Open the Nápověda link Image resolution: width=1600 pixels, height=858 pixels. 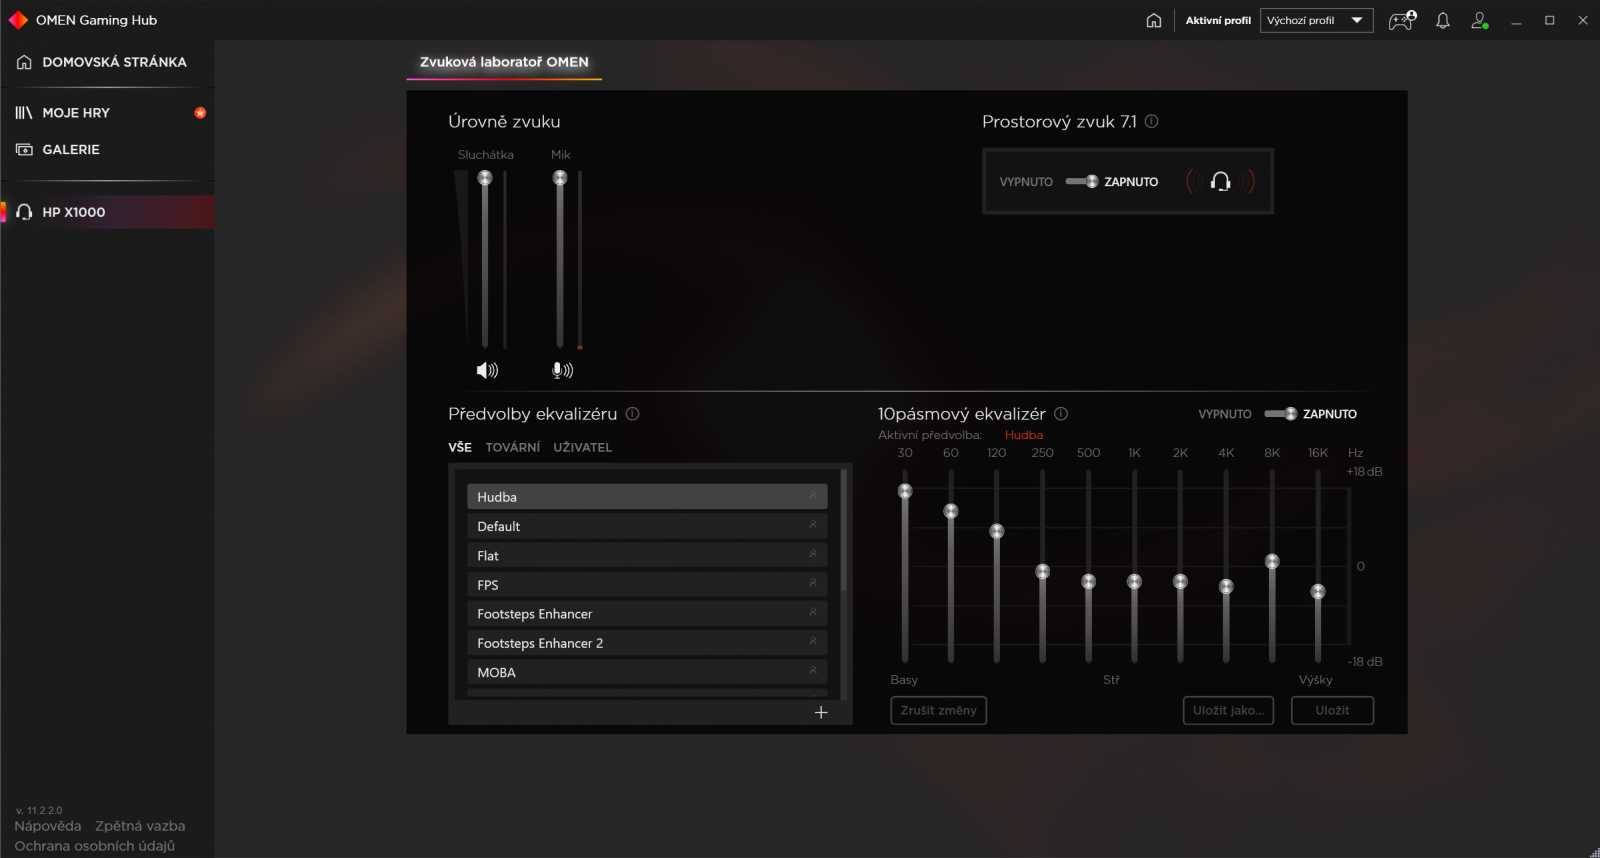(48, 826)
